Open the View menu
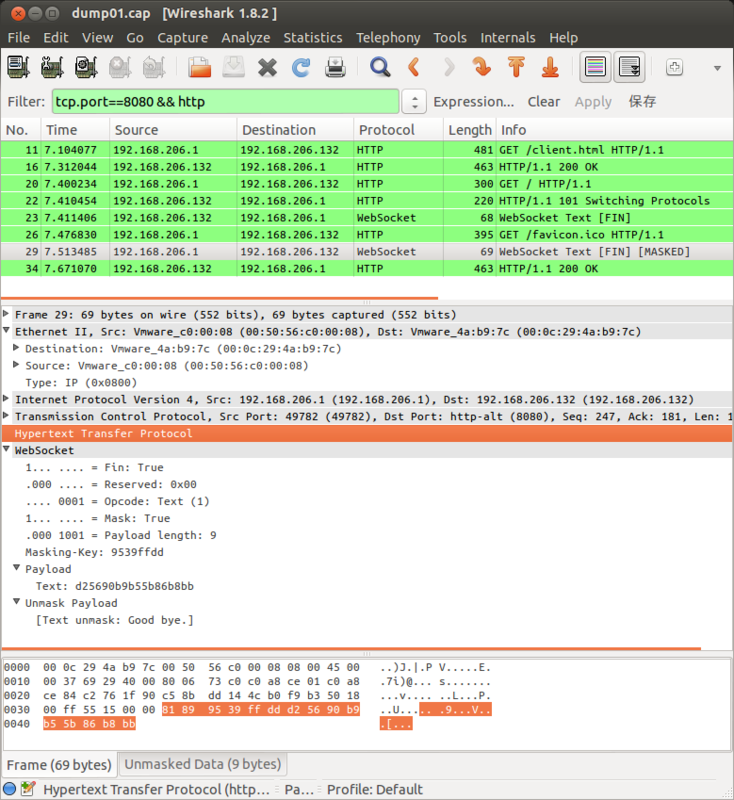 (97, 38)
